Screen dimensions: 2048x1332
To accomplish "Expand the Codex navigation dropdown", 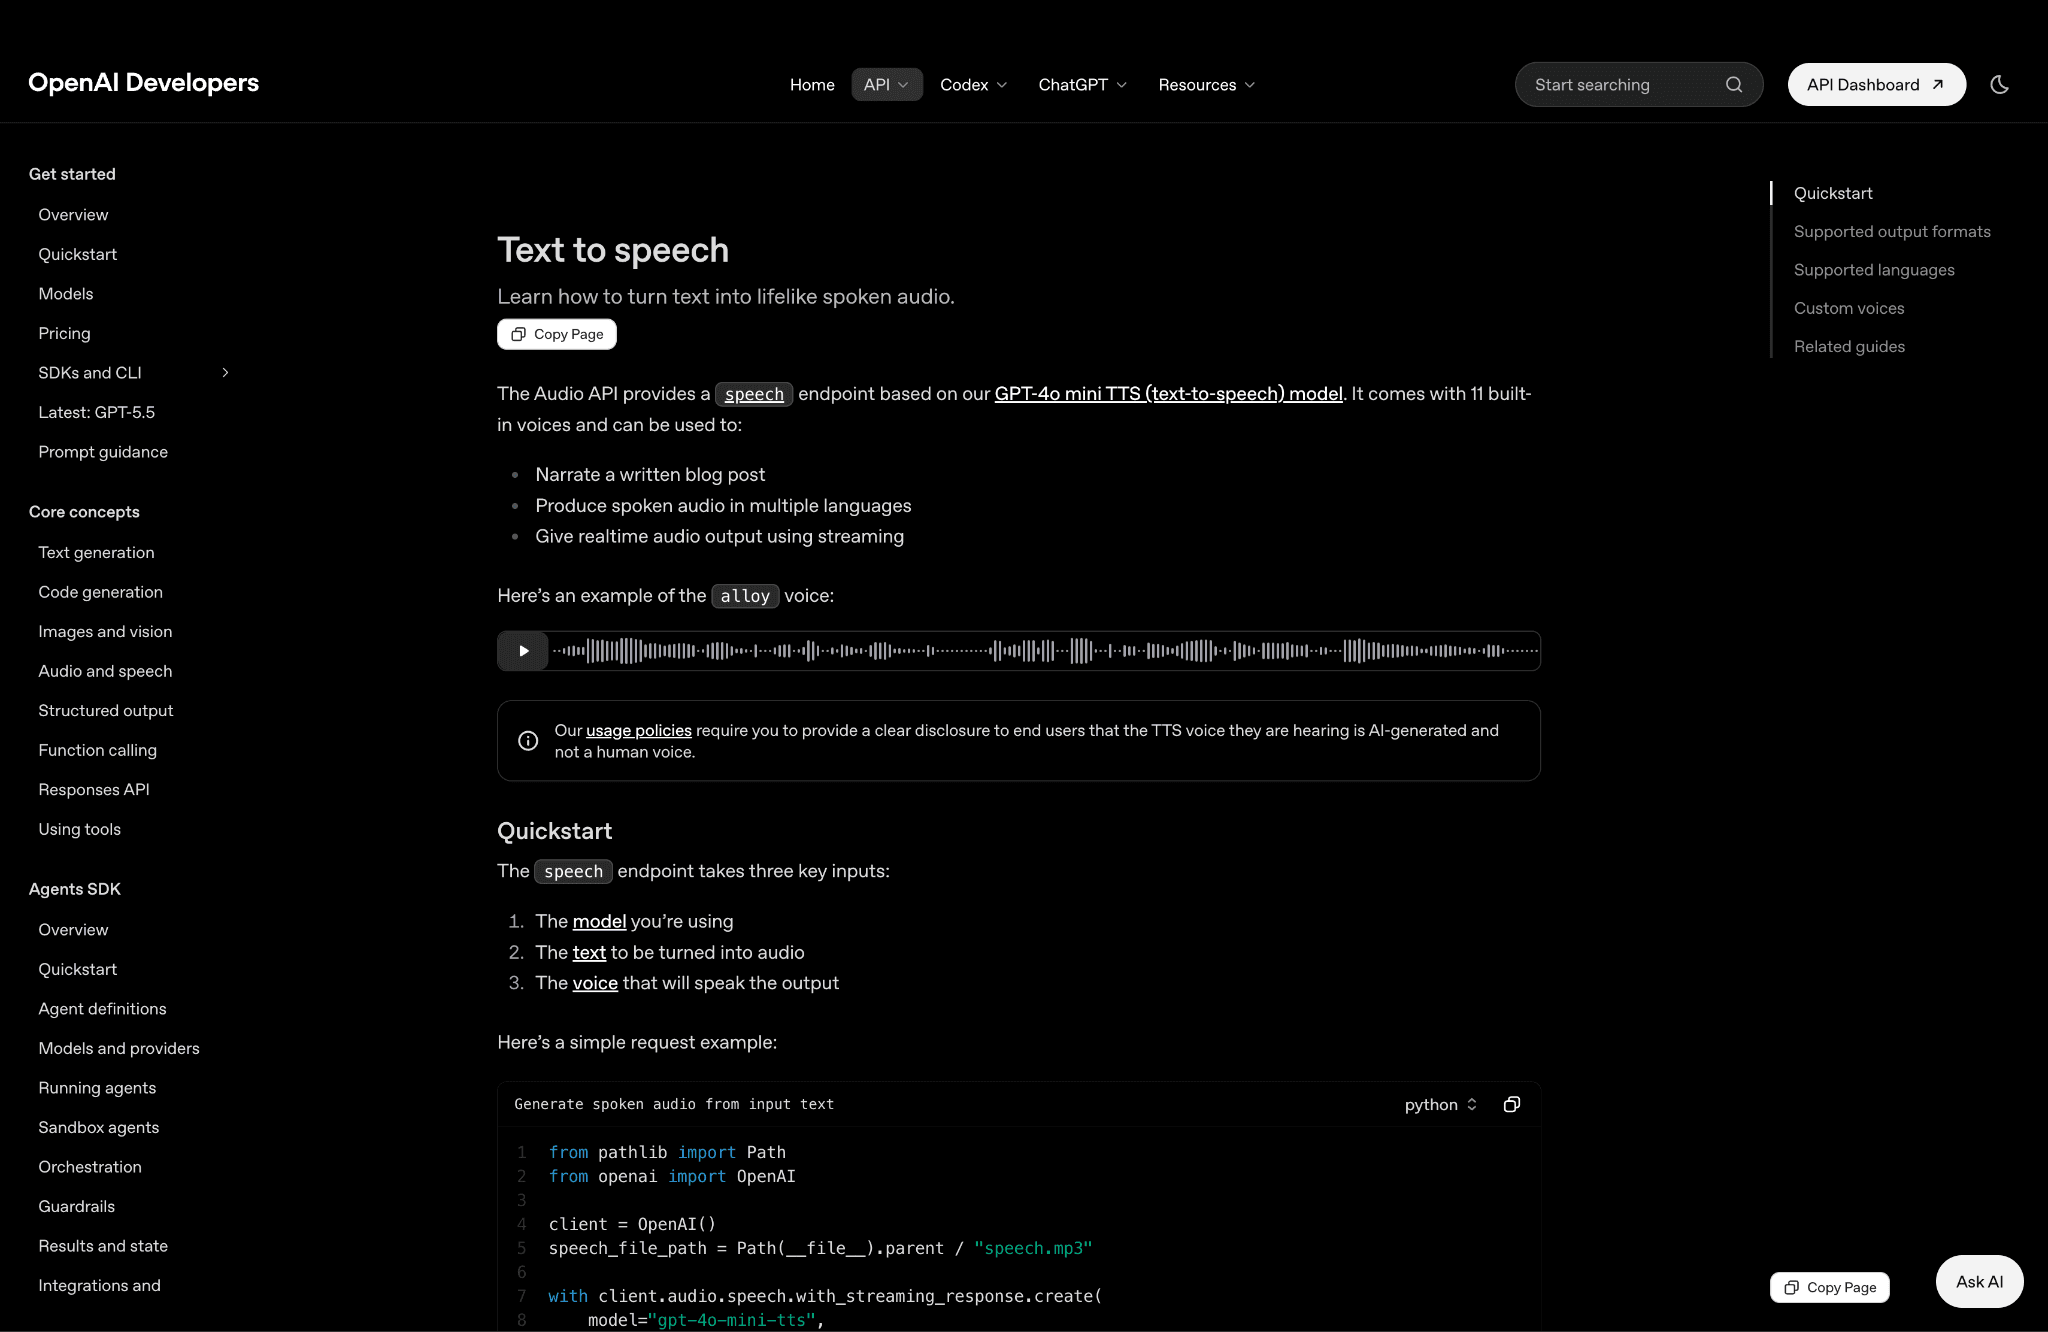I will pos(973,85).
